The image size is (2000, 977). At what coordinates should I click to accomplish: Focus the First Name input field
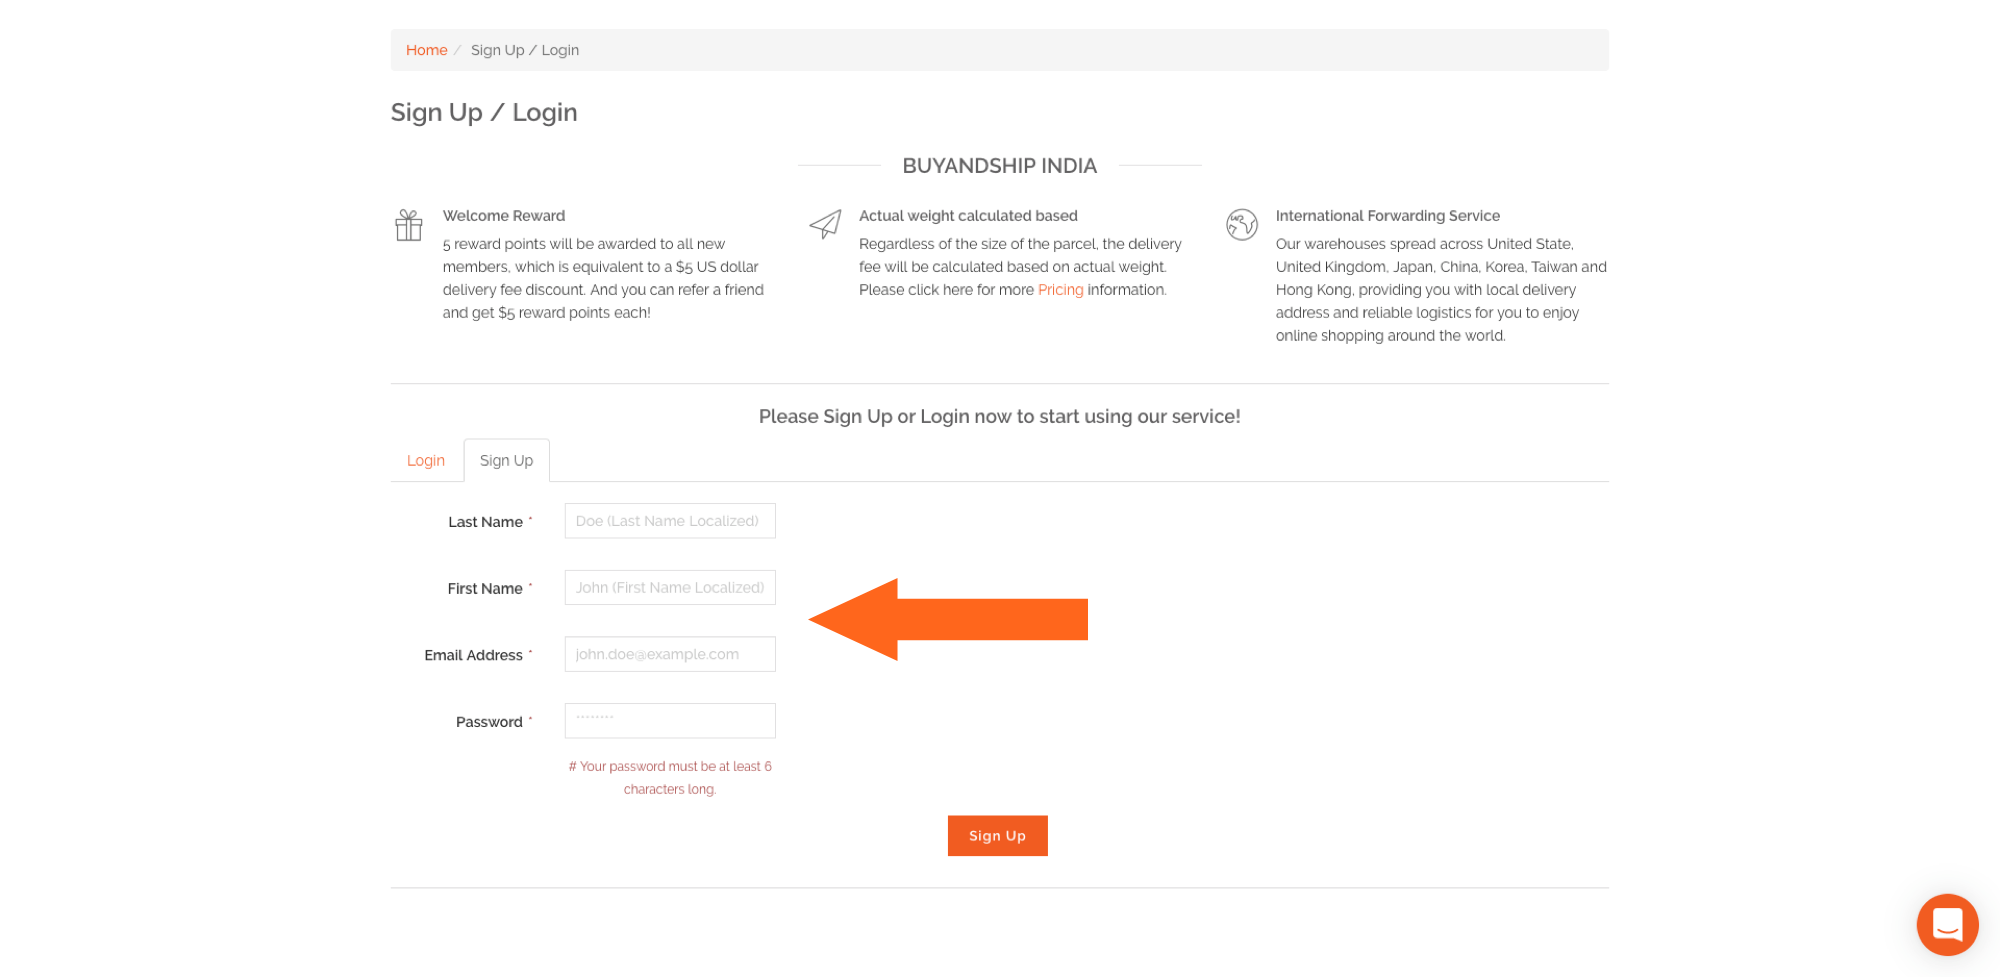pos(670,587)
